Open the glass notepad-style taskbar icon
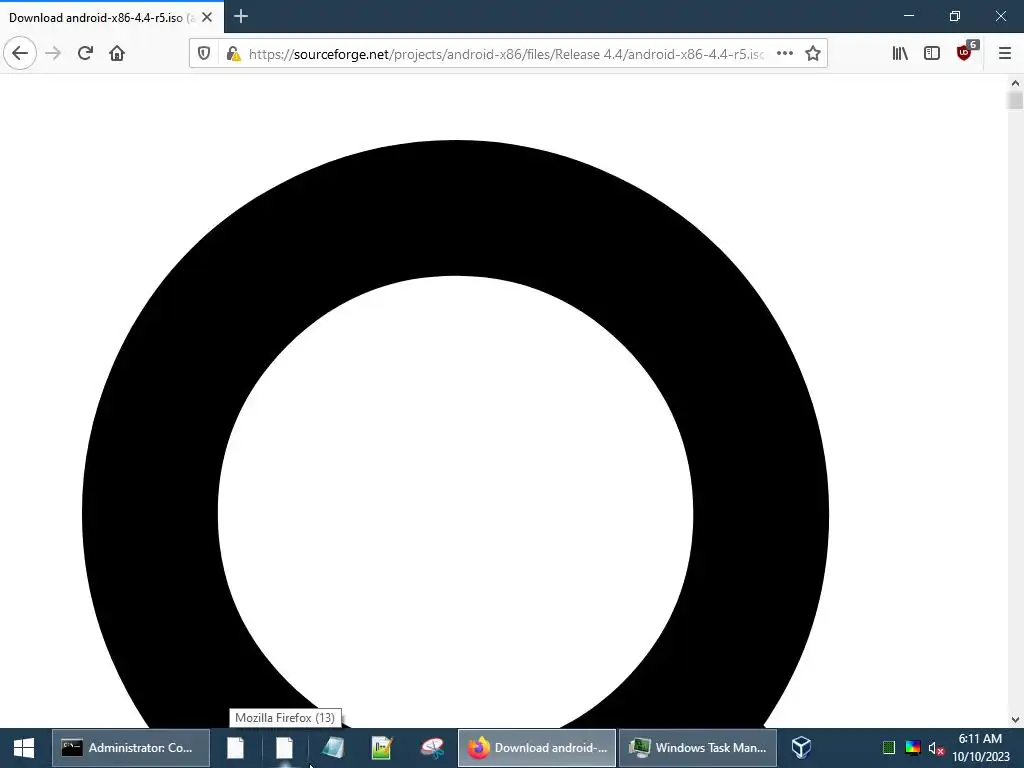This screenshot has width=1024, height=768. pyautogui.click(x=333, y=748)
